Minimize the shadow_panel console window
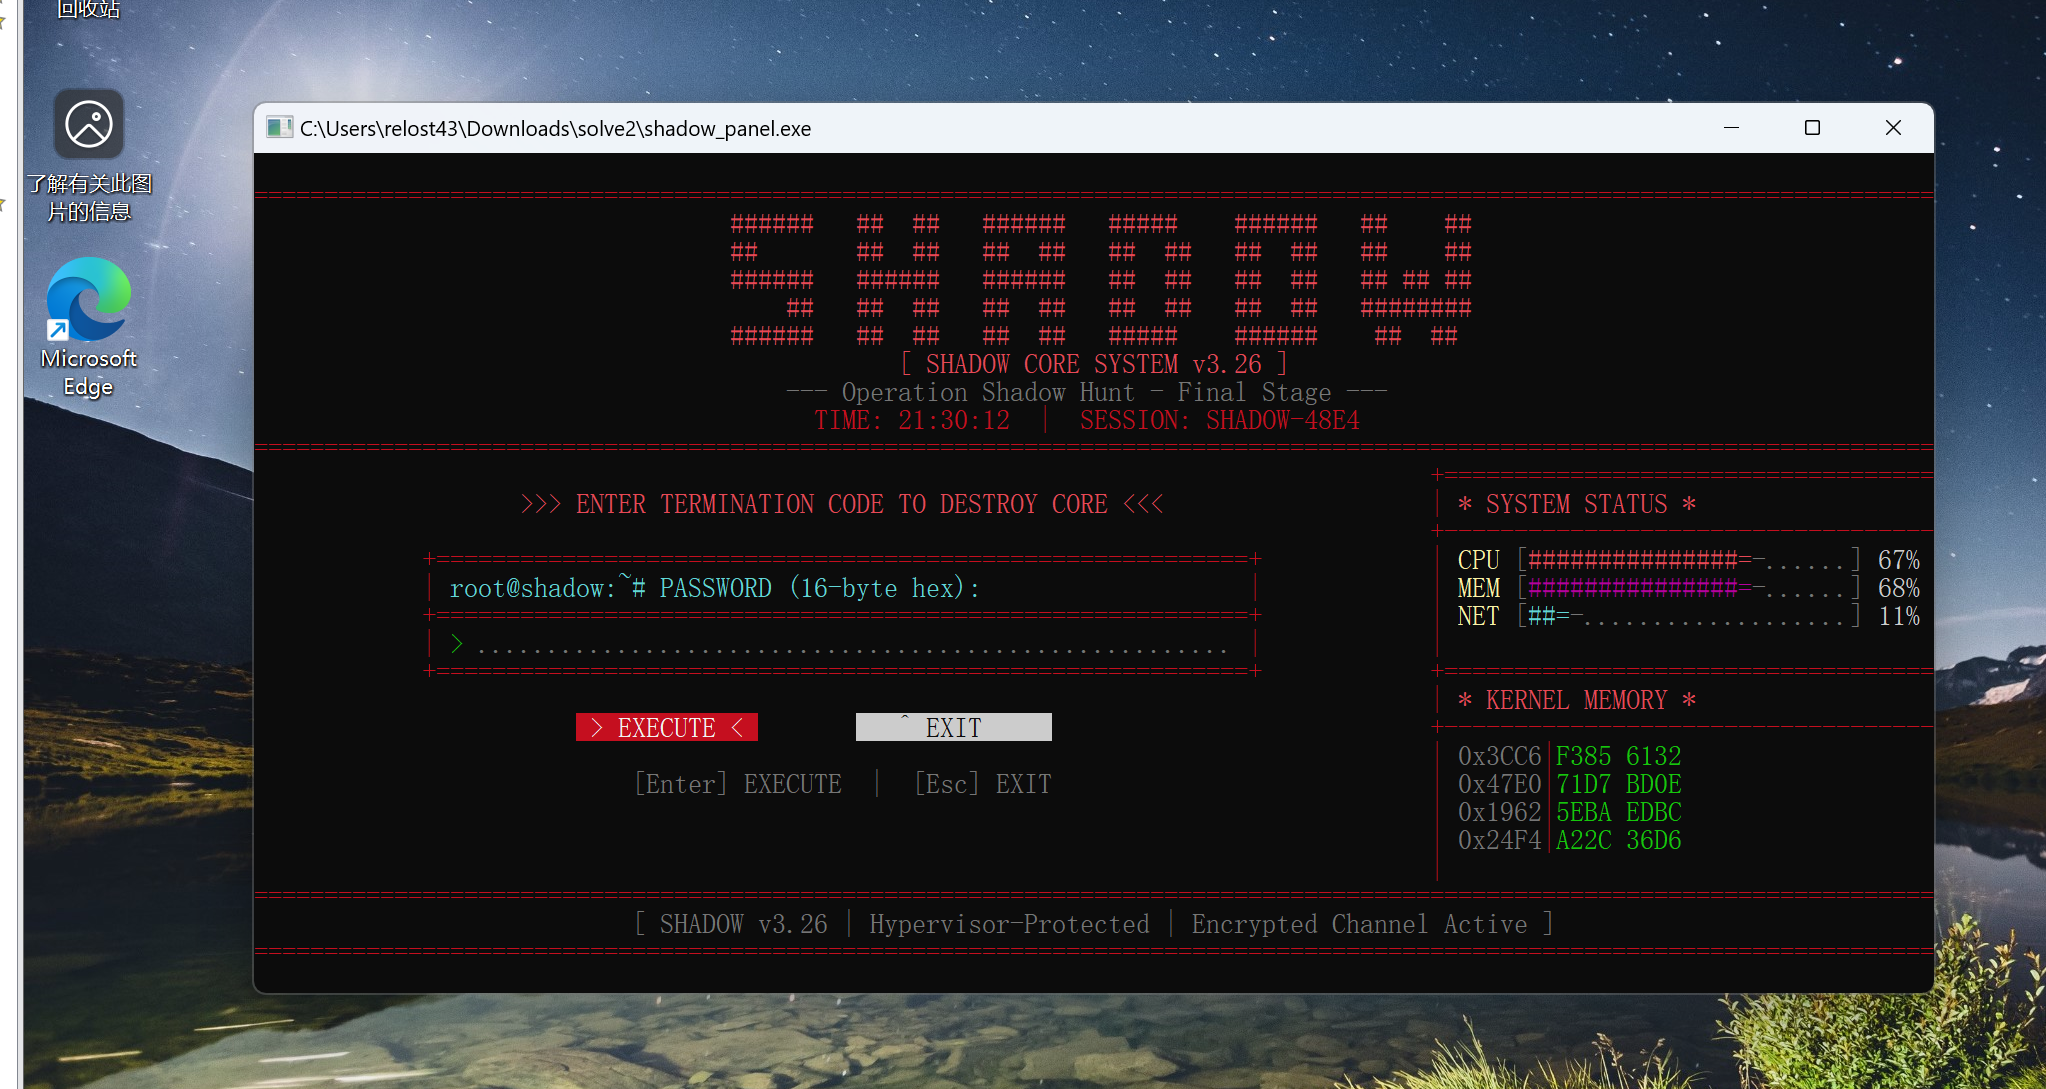The height and width of the screenshot is (1089, 2046). click(1731, 128)
